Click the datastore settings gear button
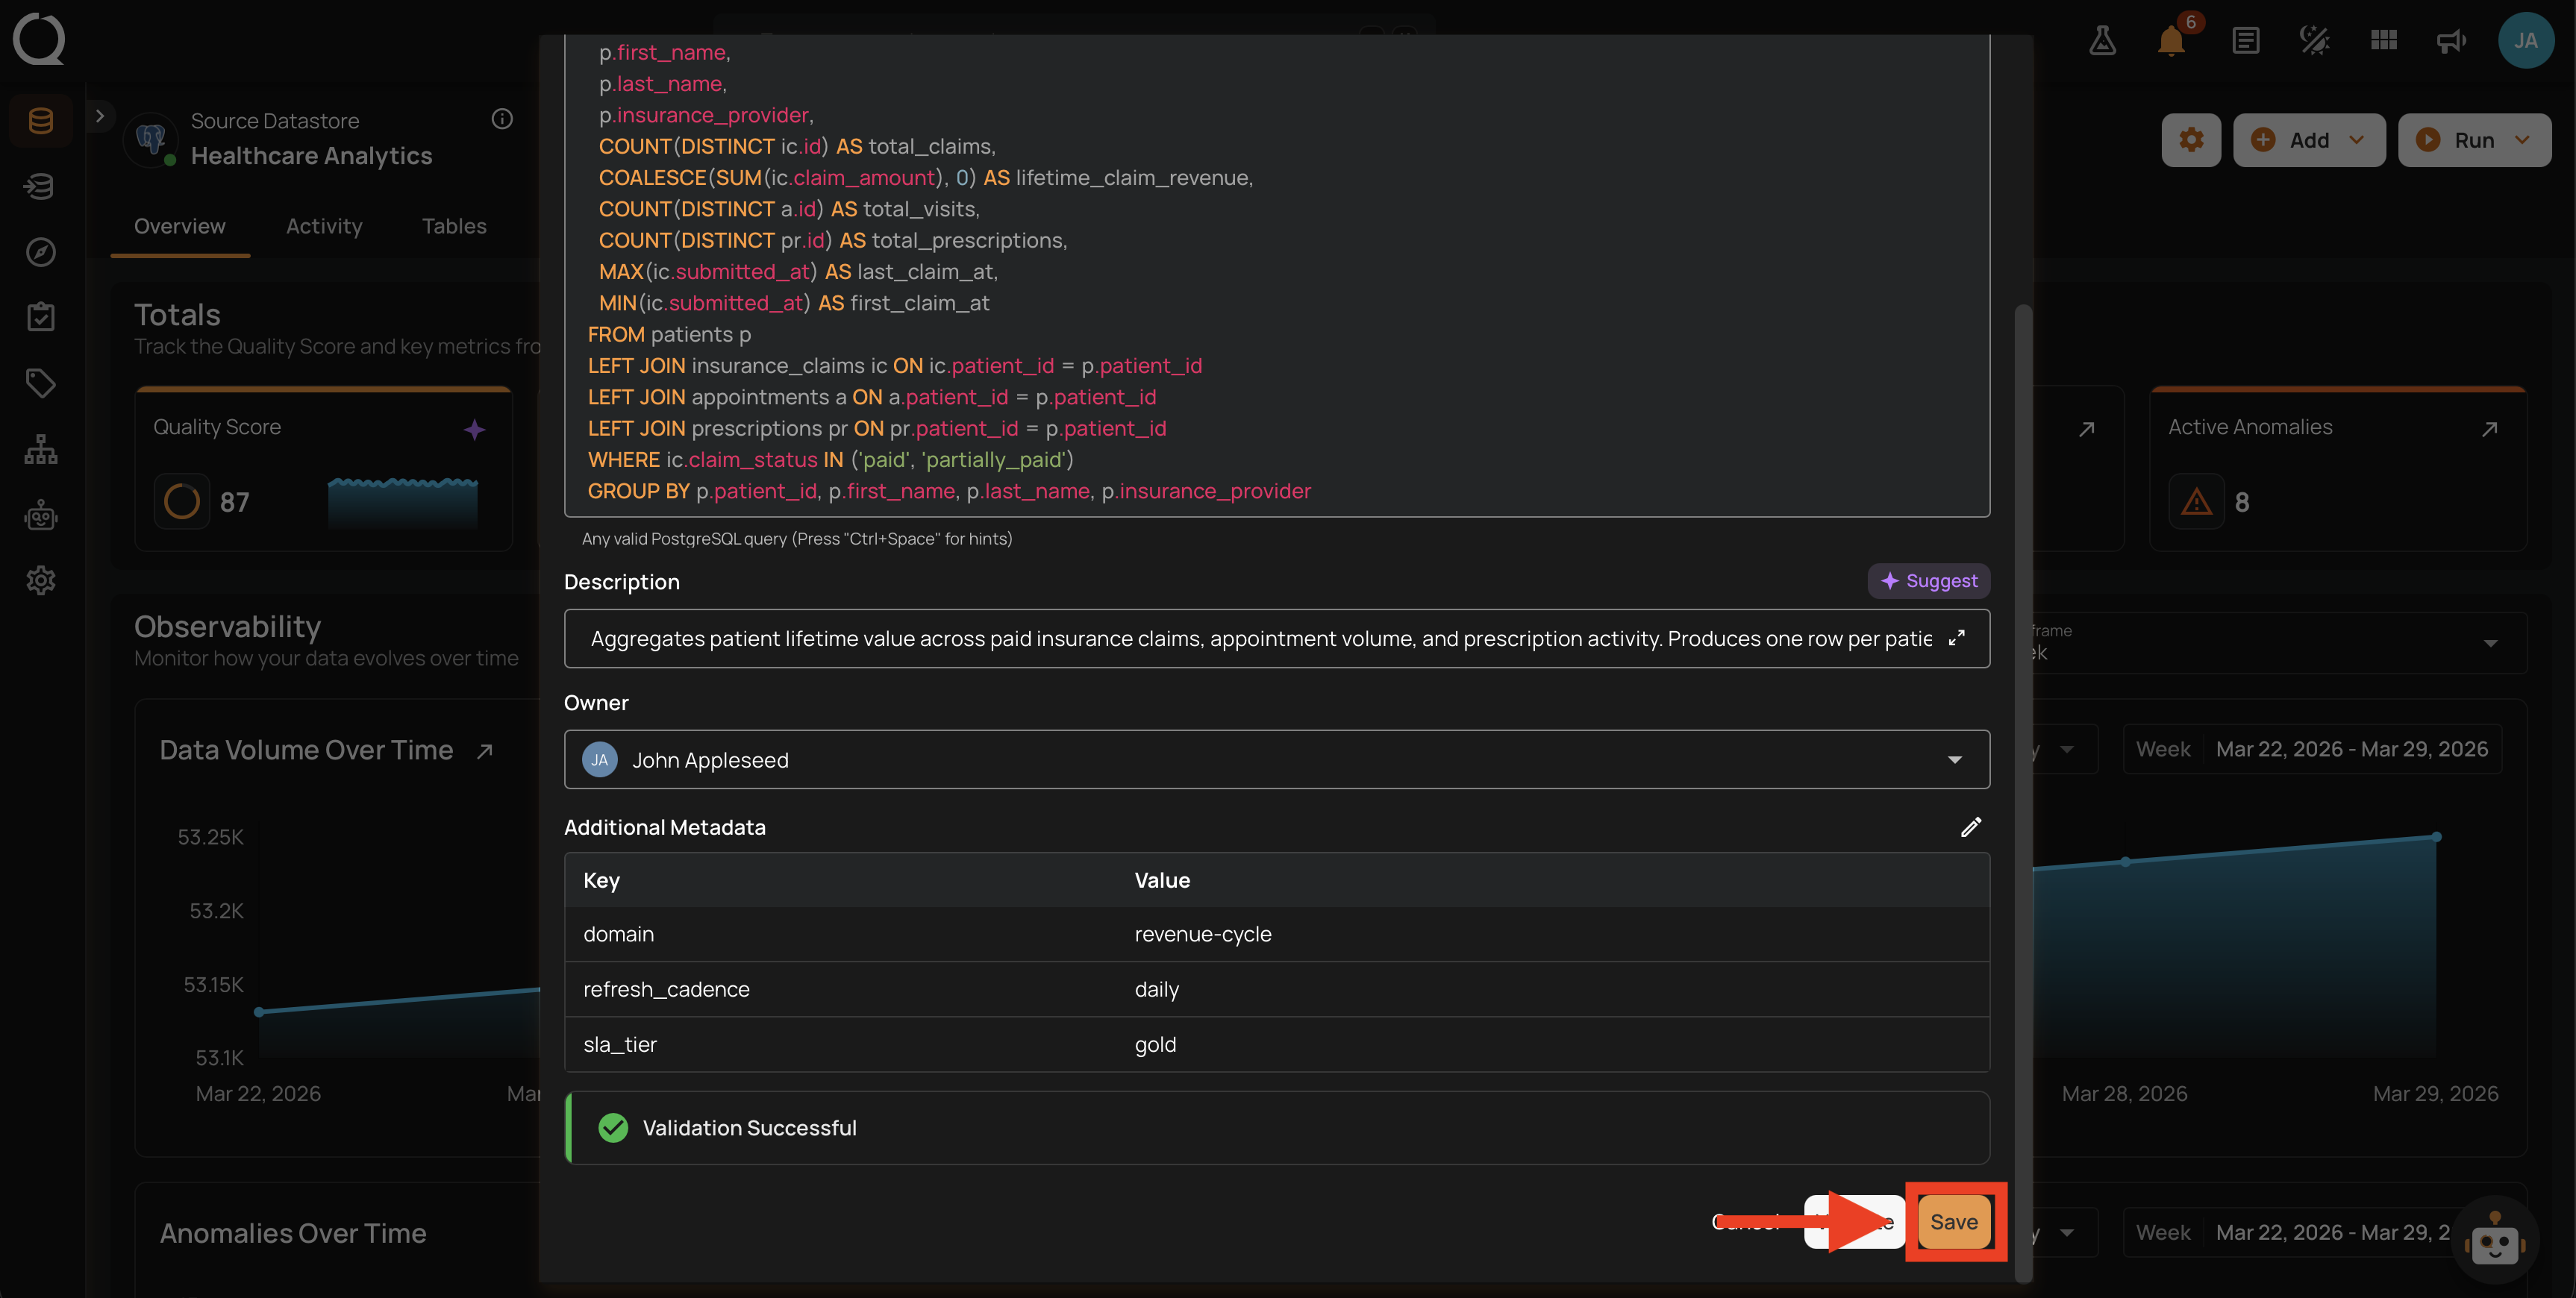This screenshot has height=1298, width=2576. point(2191,140)
